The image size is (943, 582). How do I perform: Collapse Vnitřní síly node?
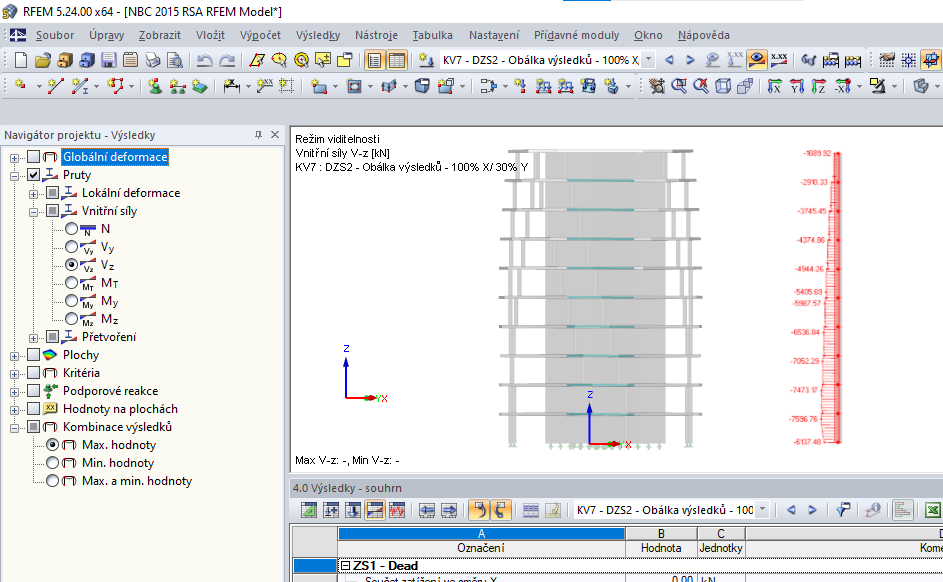point(34,212)
